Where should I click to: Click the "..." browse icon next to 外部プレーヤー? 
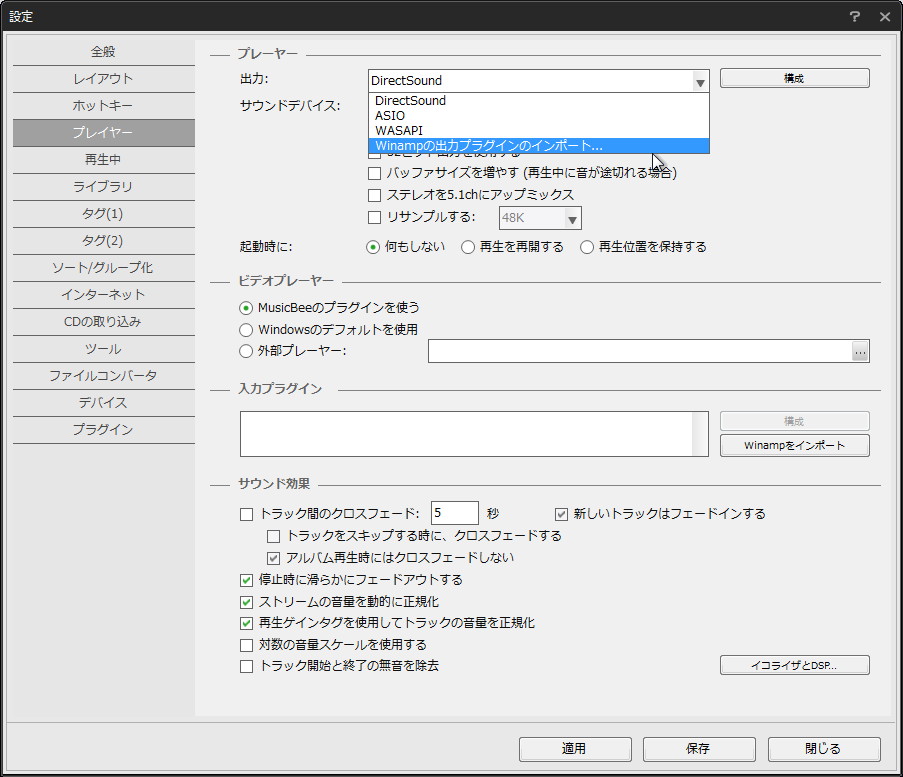[860, 350]
